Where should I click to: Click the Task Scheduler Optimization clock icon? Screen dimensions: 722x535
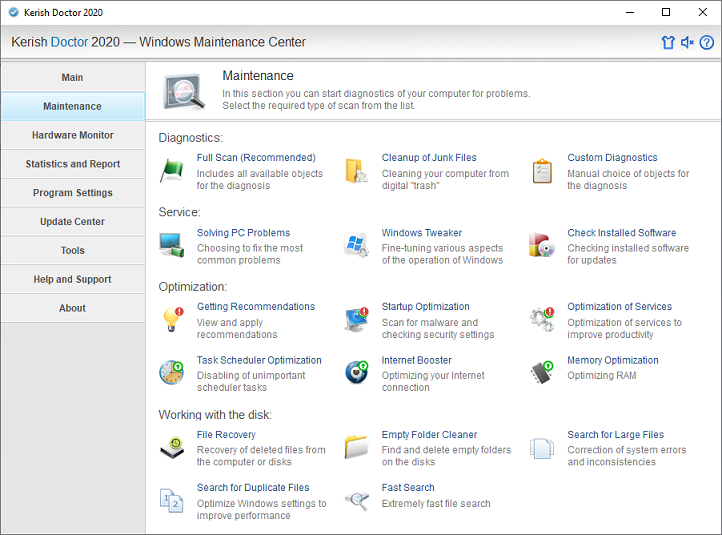(172, 372)
